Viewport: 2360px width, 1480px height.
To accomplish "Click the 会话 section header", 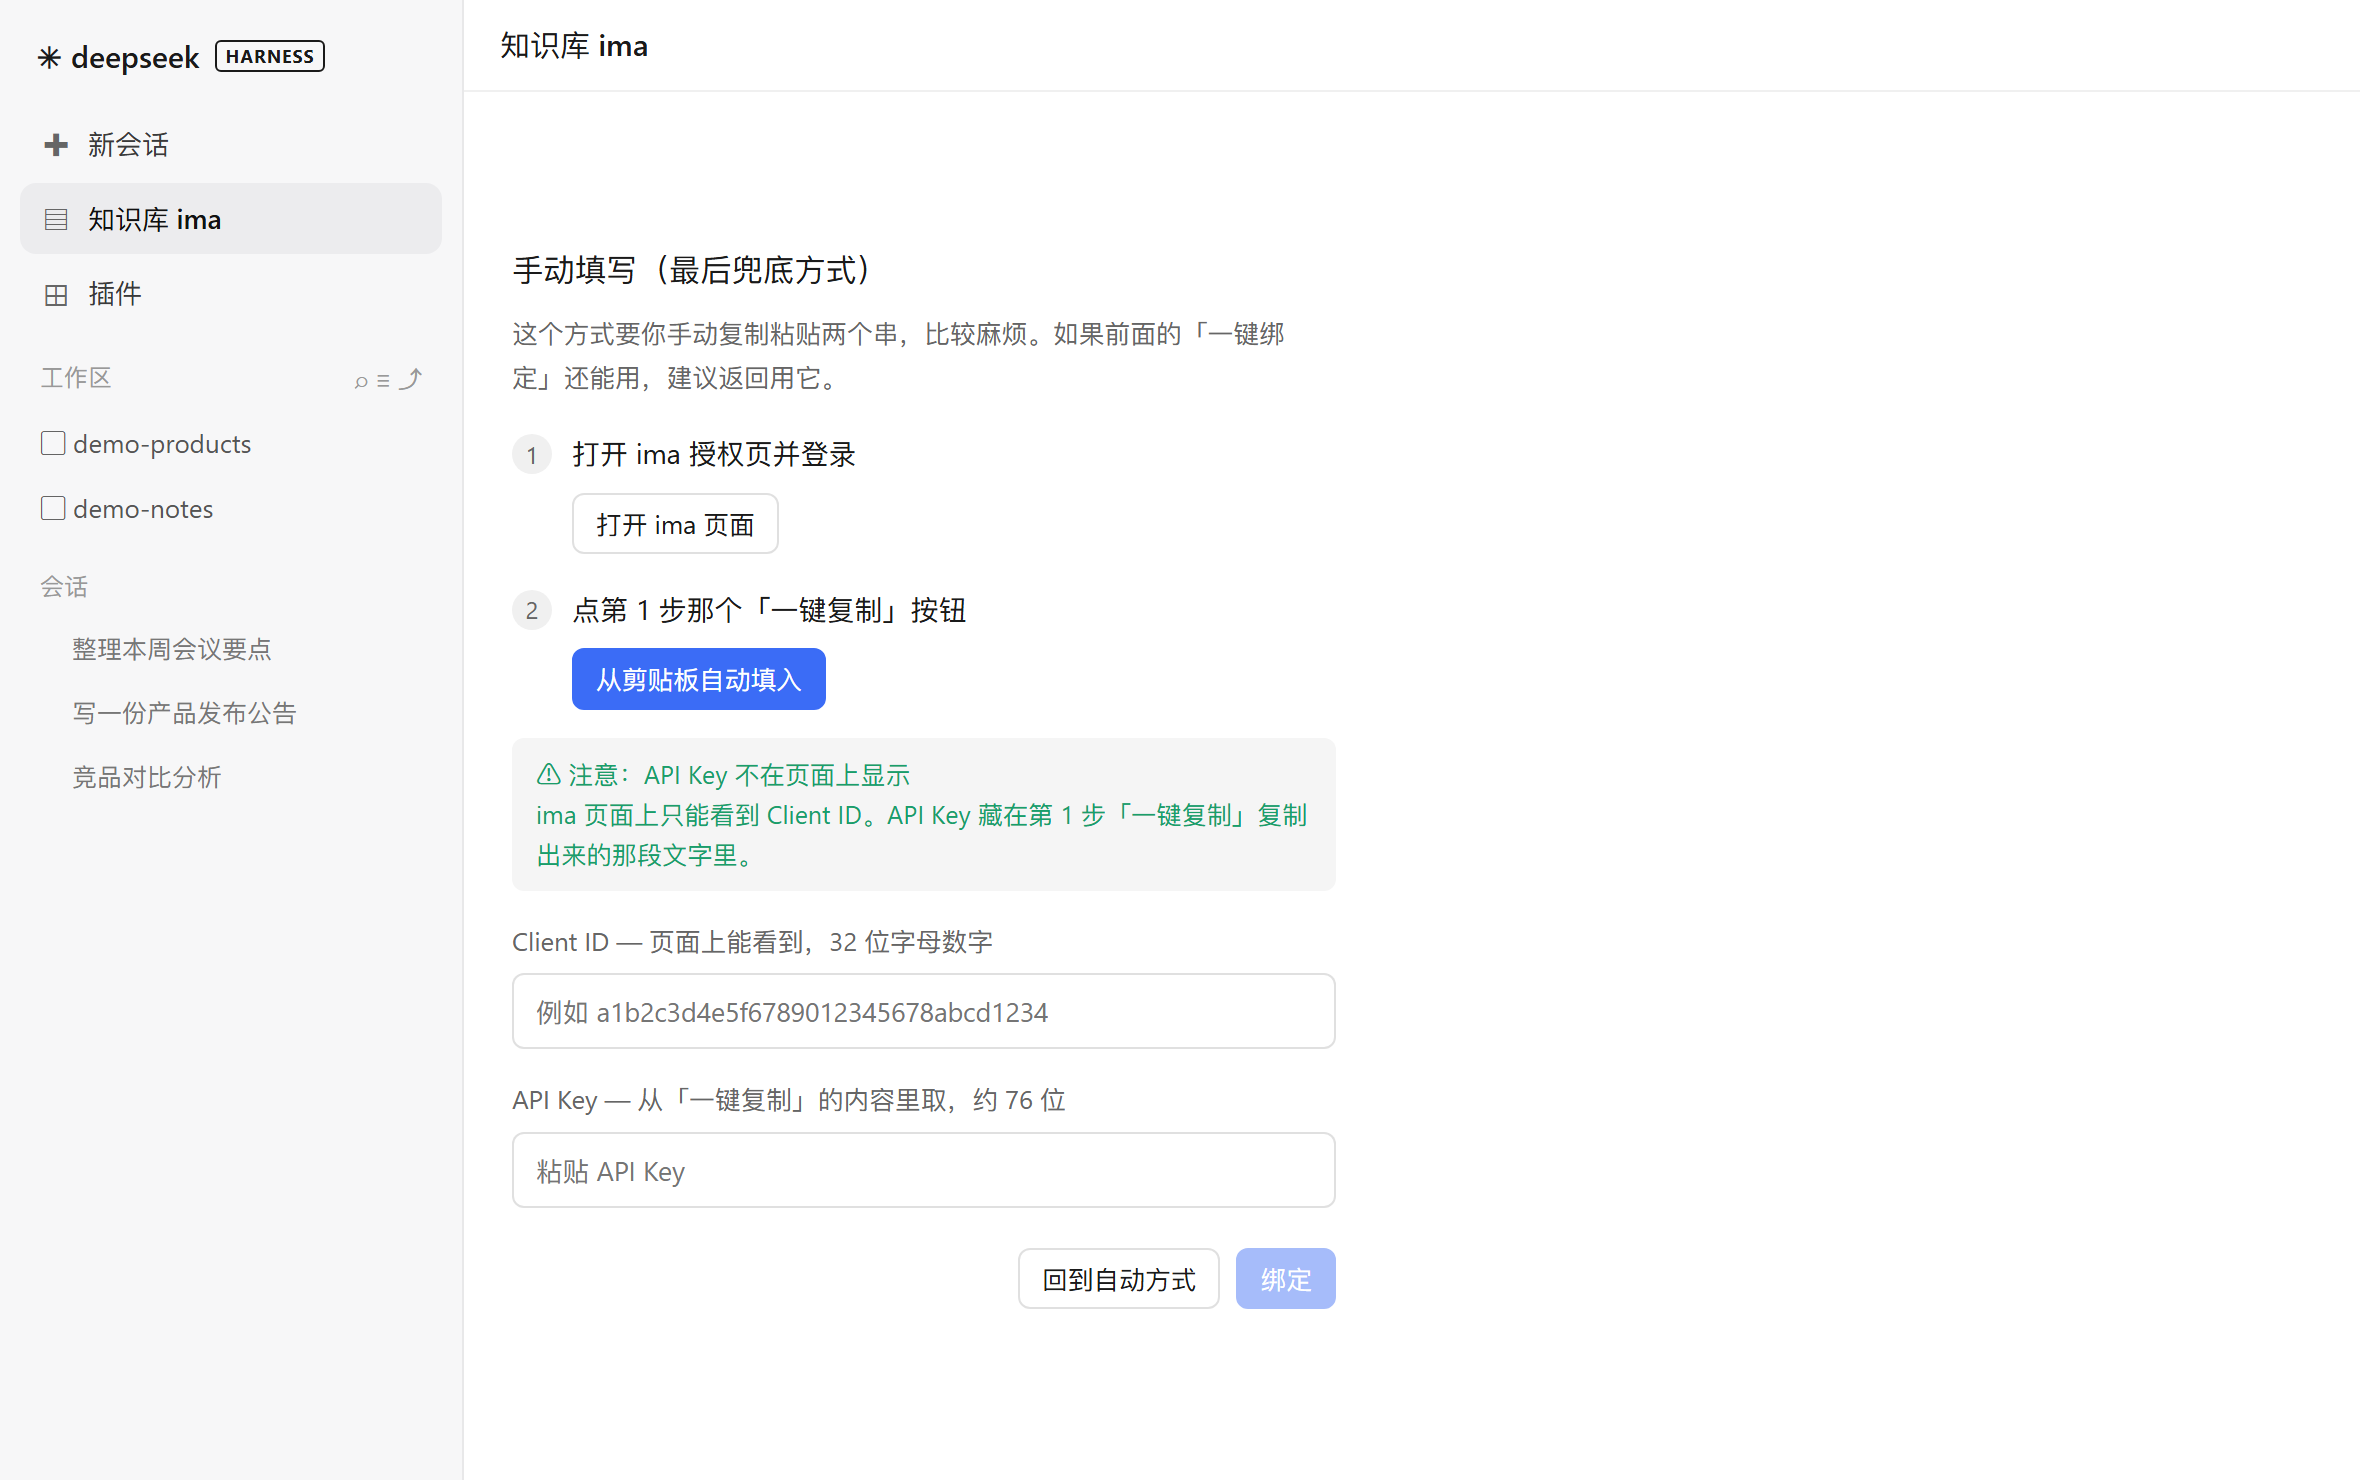I will point(64,586).
